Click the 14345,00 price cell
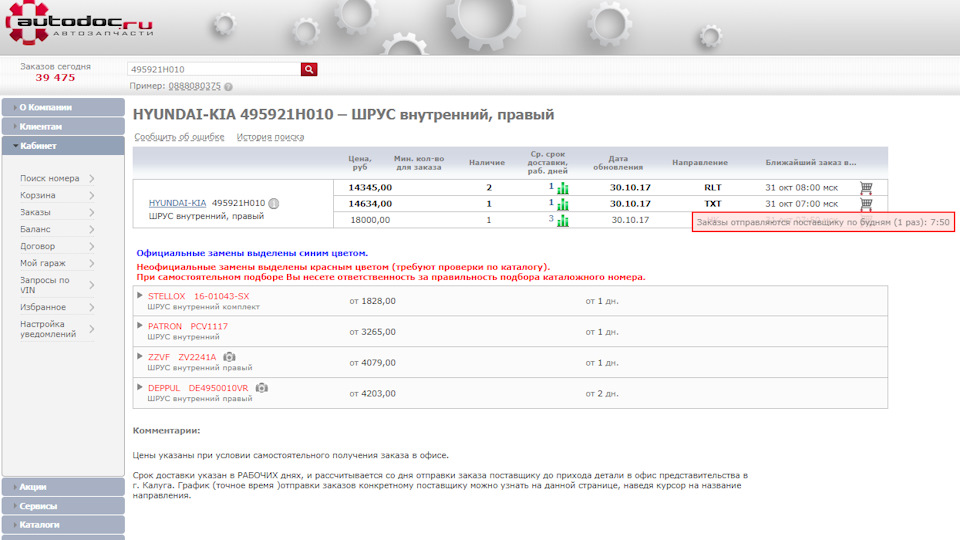Screen dimensions: 960x540 (x=370, y=187)
